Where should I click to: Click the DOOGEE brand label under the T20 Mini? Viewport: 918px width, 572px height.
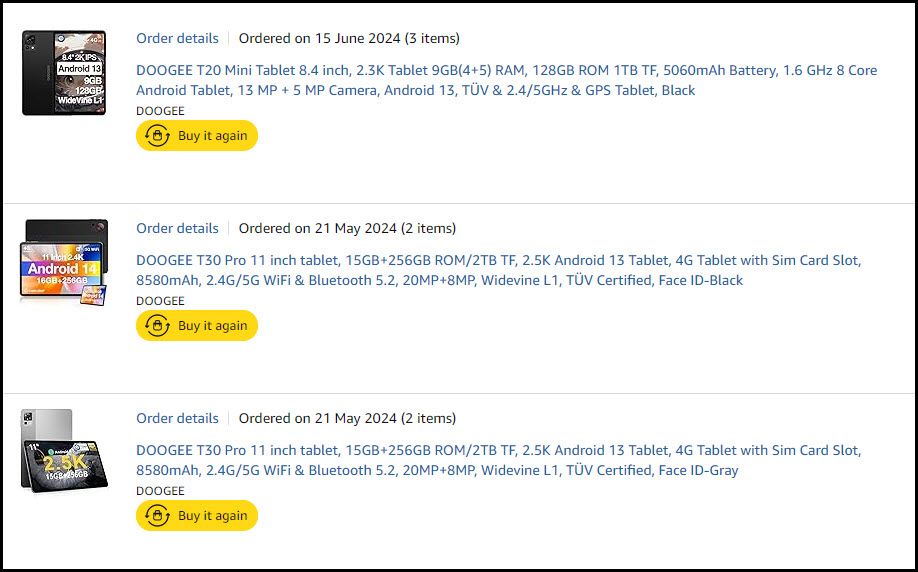[160, 111]
